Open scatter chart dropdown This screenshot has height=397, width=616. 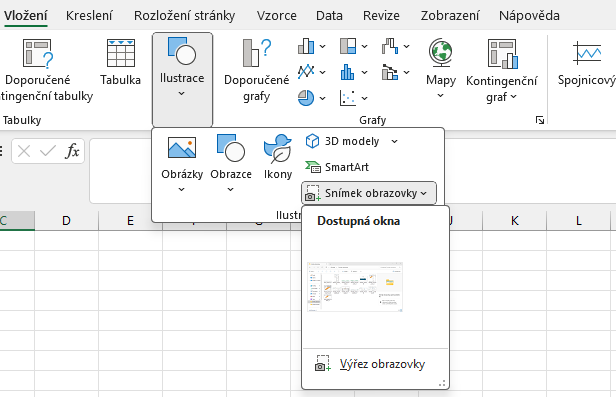(353, 98)
